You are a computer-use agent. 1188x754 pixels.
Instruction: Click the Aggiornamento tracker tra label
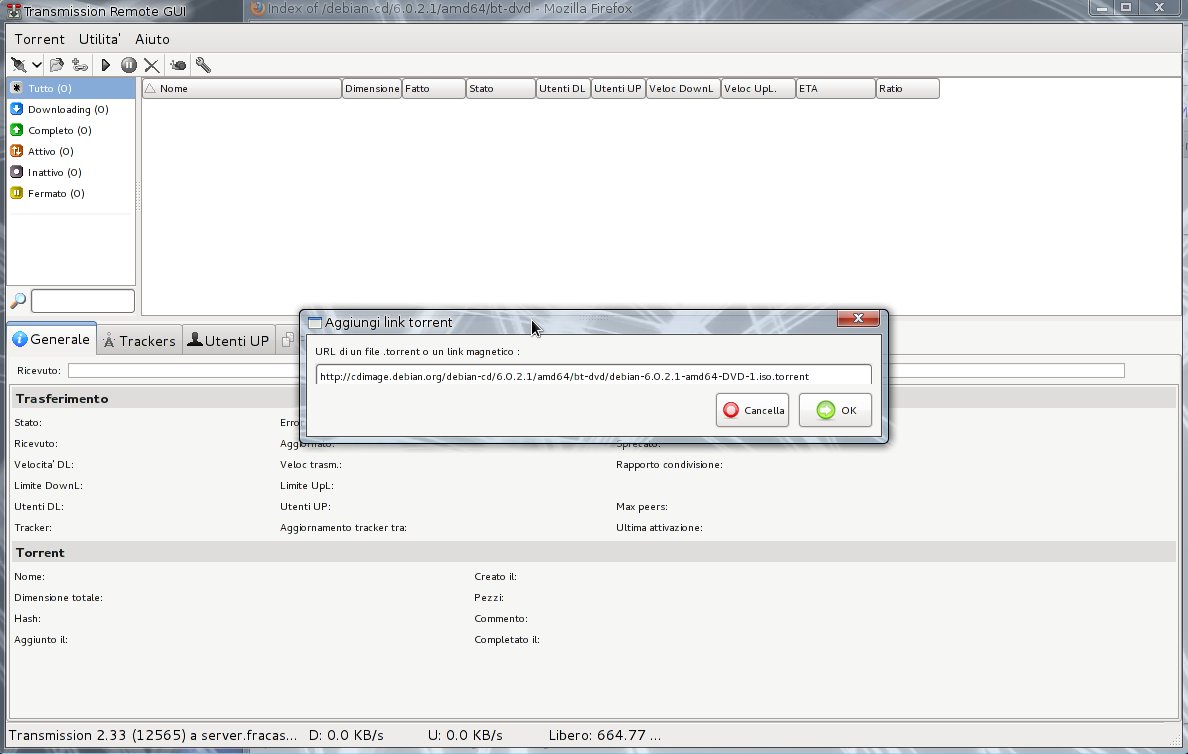[343, 527]
